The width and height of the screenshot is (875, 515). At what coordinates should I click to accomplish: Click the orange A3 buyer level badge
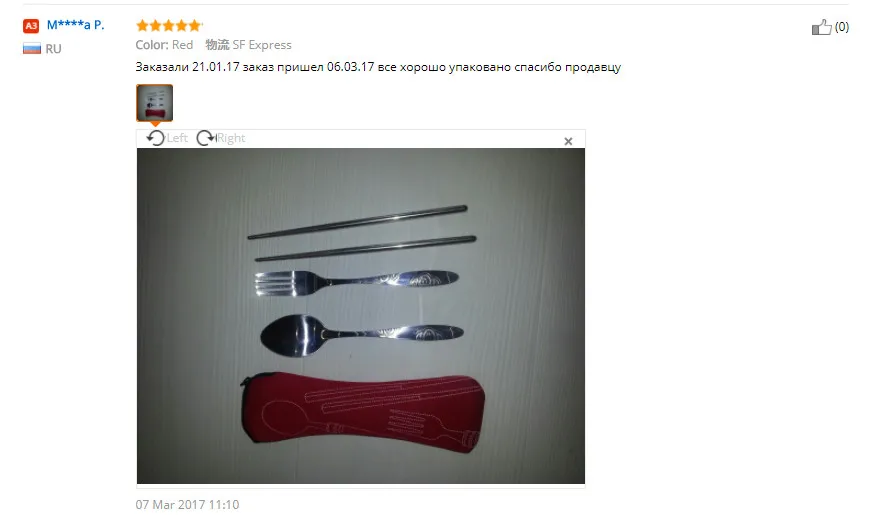click(x=31, y=26)
